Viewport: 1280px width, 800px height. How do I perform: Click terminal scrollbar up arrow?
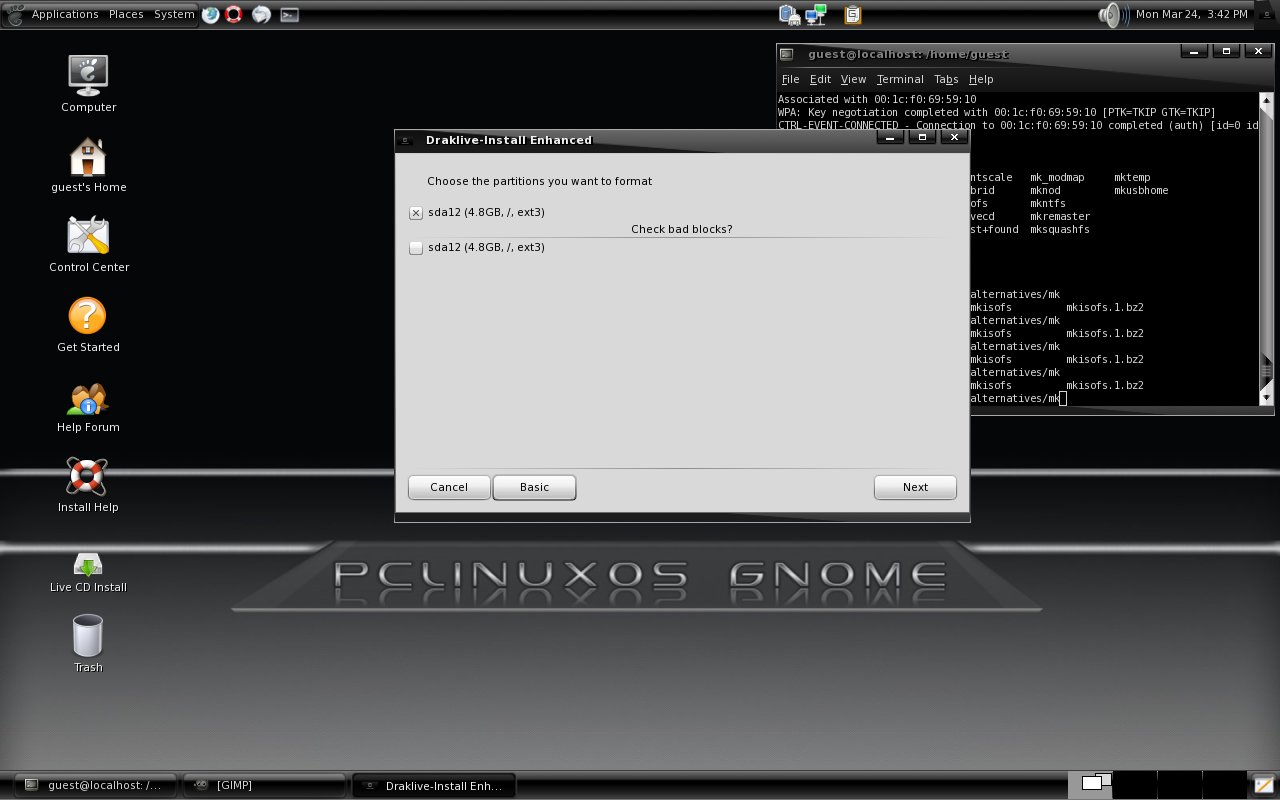1266,102
